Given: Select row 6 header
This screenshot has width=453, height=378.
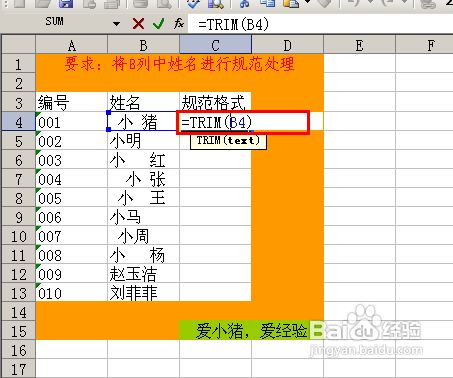Looking at the screenshot, I should [x=19, y=159].
